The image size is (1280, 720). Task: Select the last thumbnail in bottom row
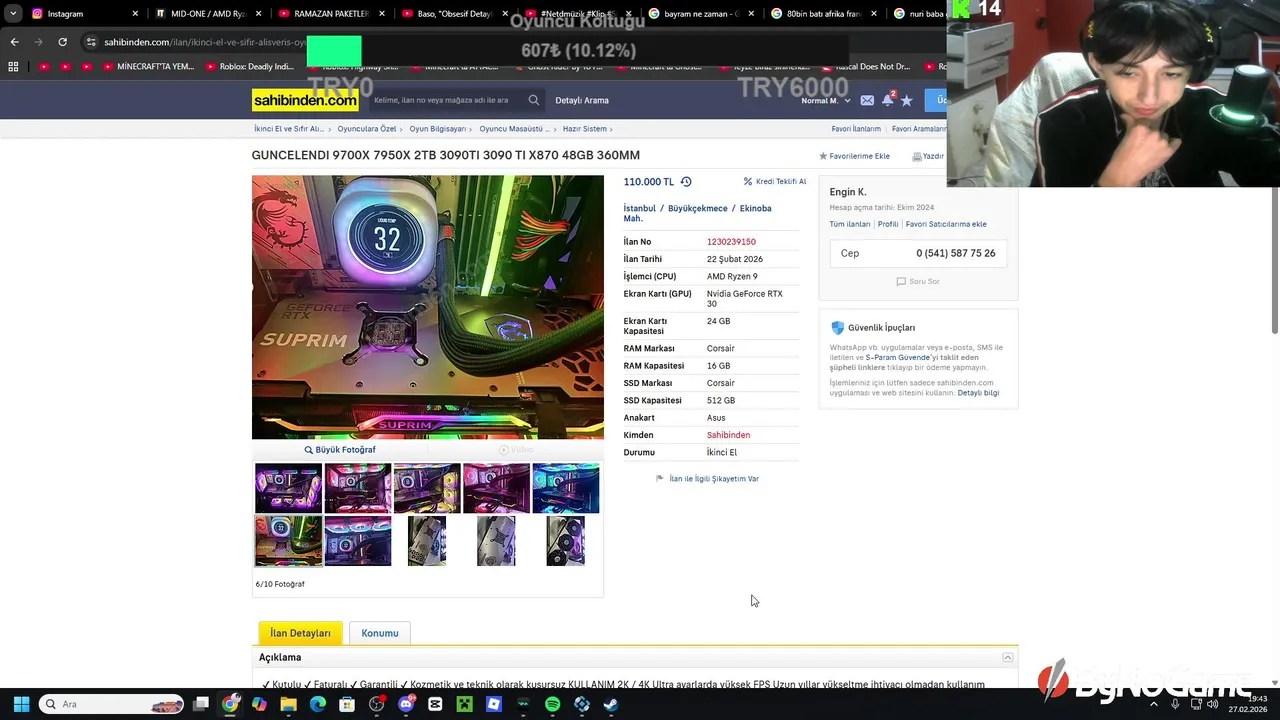pos(566,541)
